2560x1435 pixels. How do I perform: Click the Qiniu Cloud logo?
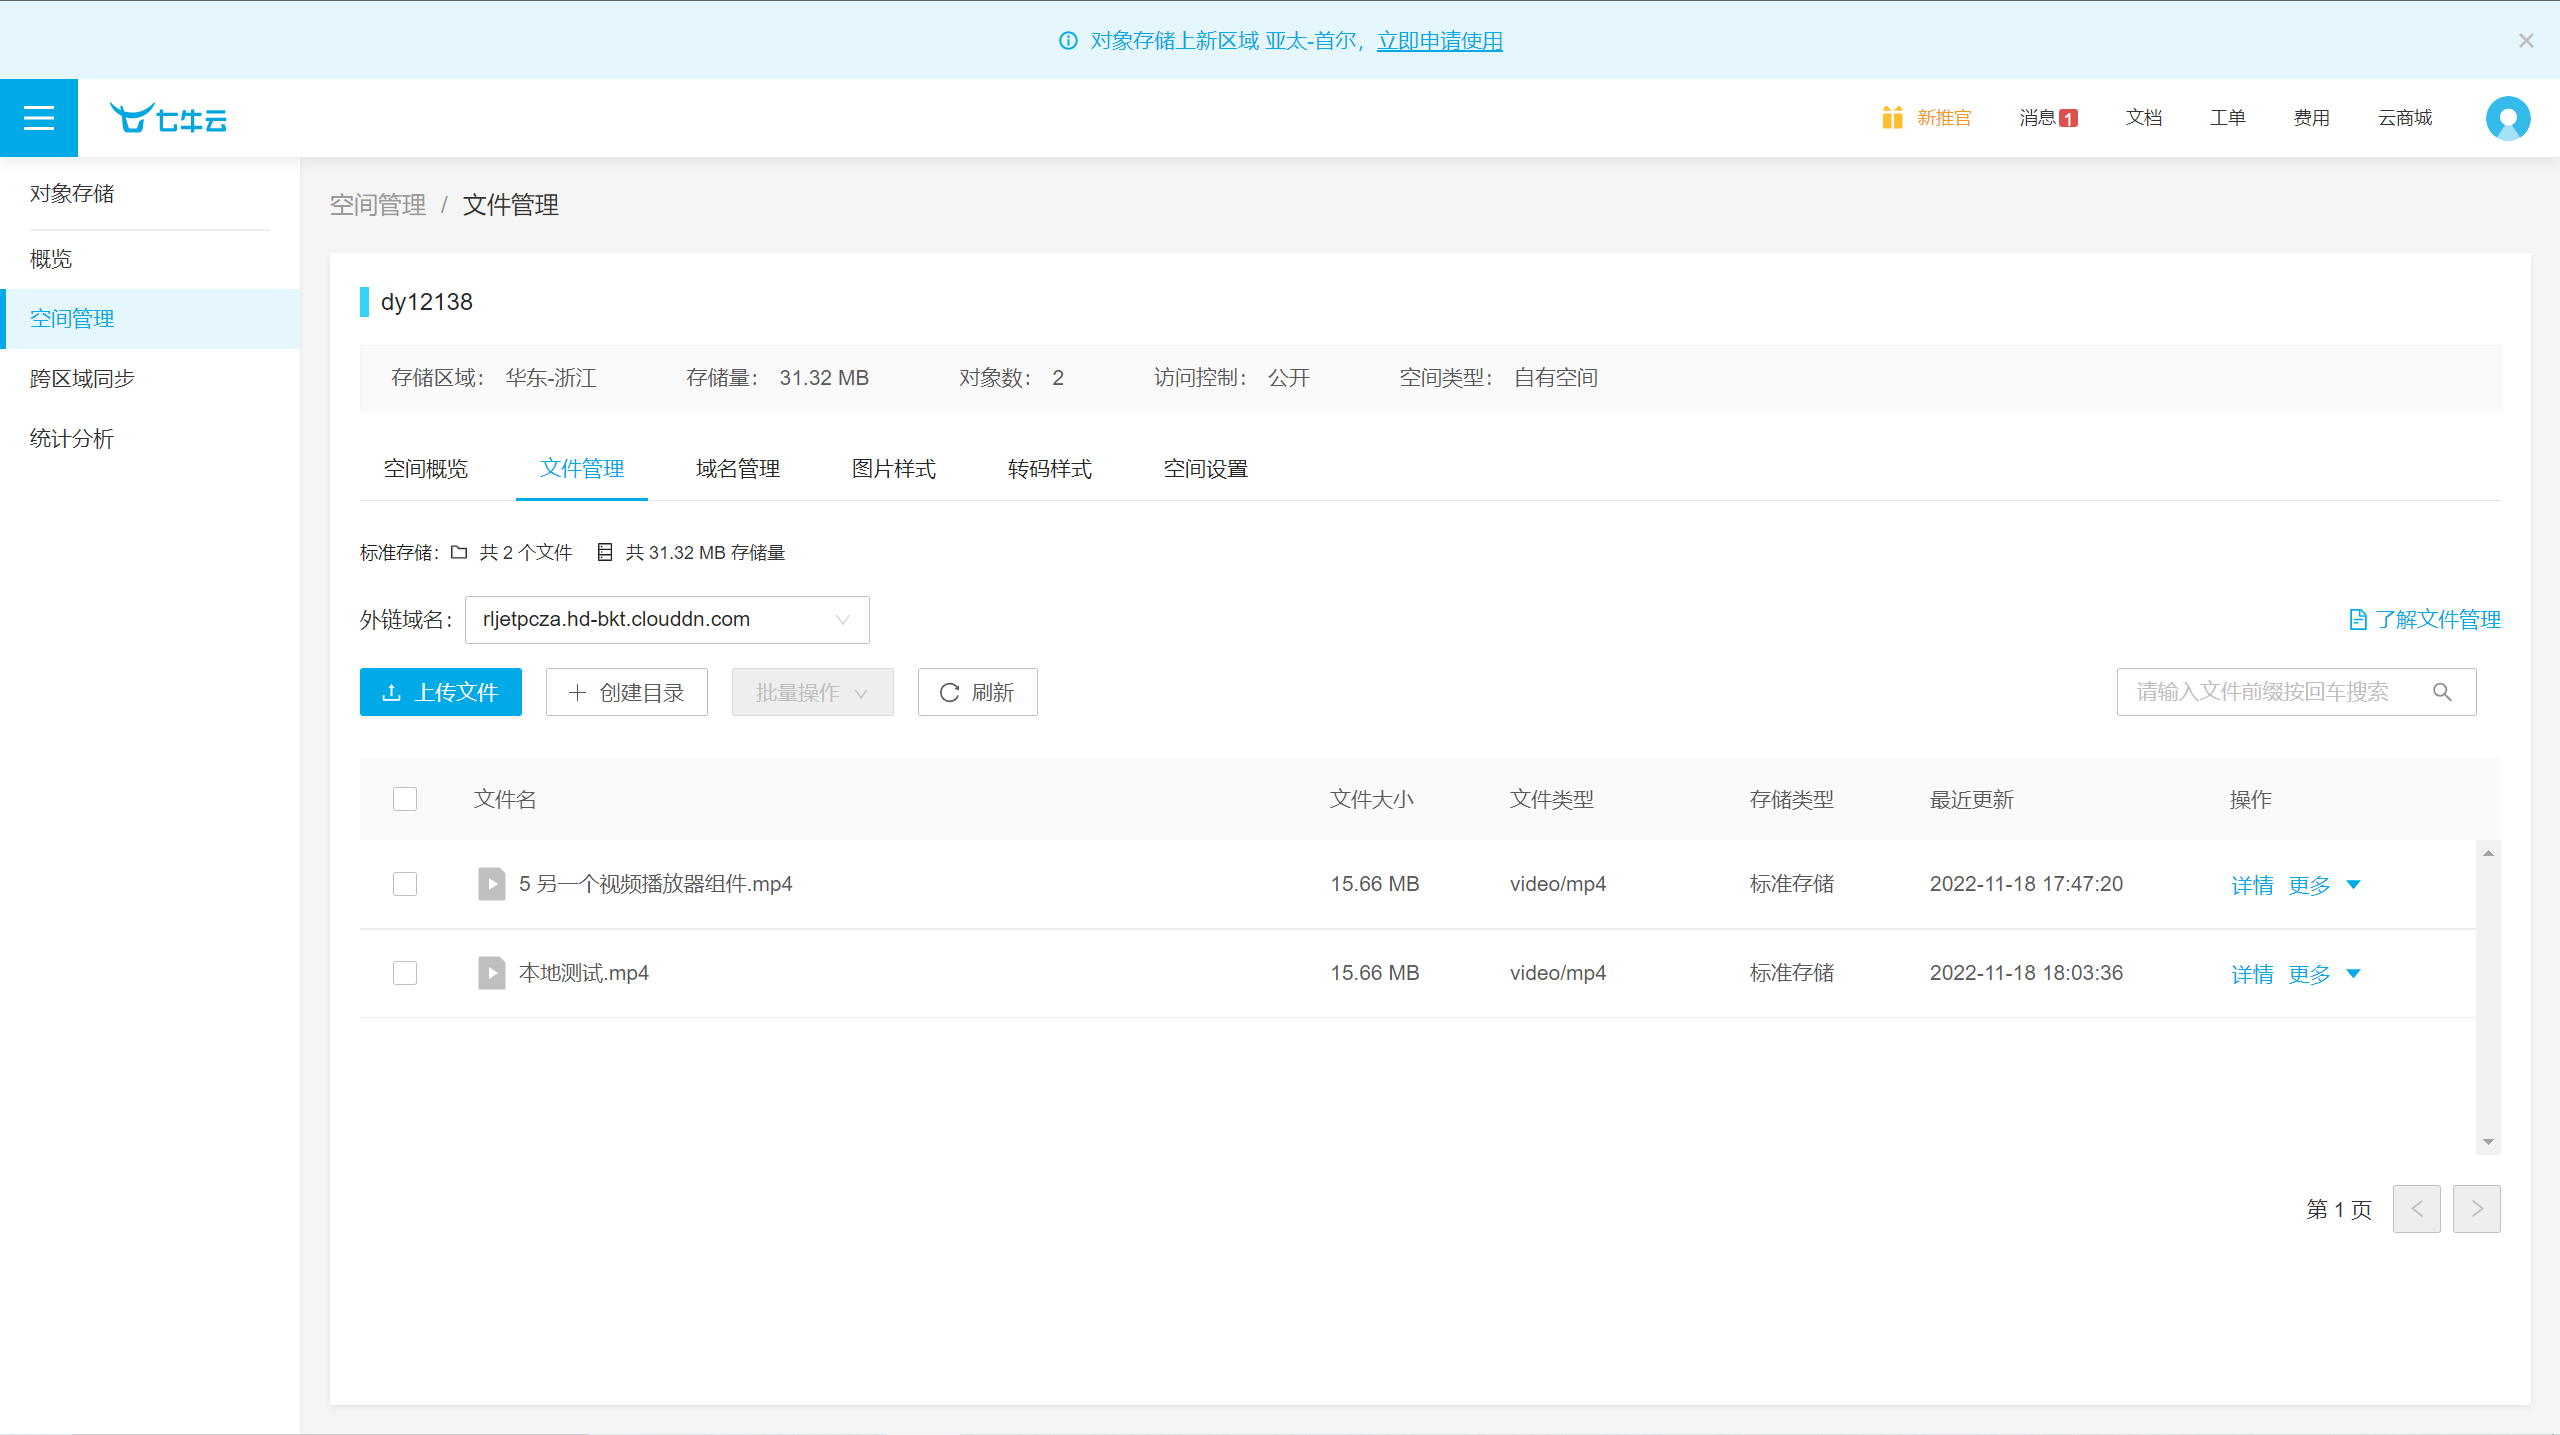[168, 118]
